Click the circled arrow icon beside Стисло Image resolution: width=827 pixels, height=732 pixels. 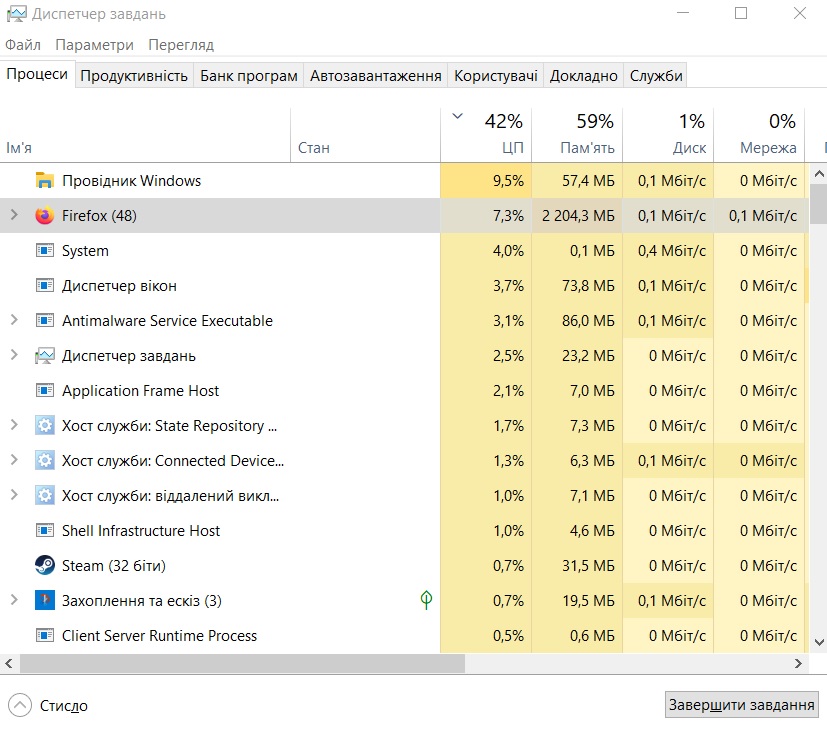pos(20,705)
